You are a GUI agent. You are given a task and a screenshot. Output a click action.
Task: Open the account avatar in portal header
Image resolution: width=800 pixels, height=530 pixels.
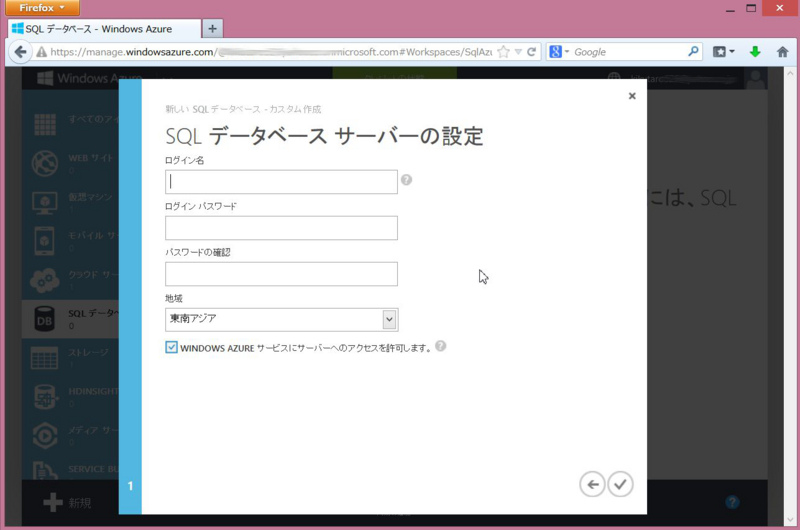[756, 78]
